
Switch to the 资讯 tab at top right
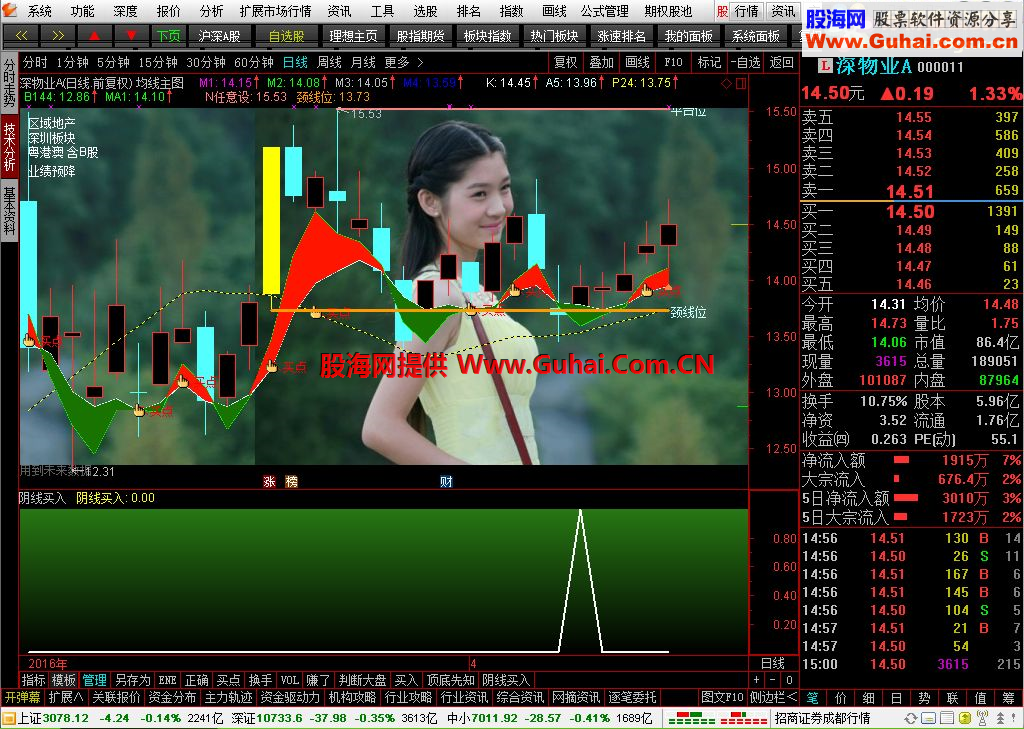783,11
